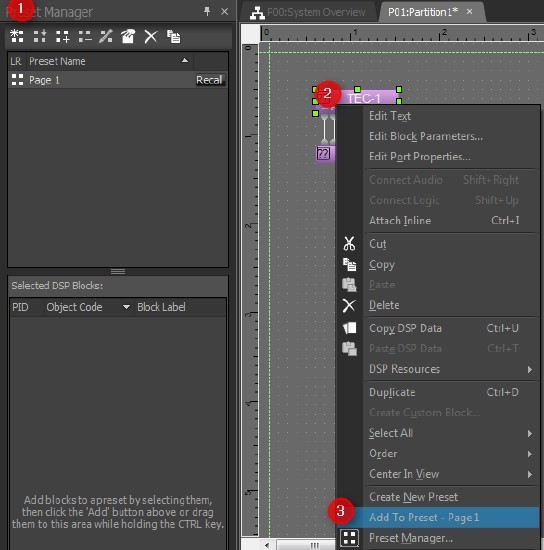Click the Copy icon in context menu
The height and width of the screenshot is (550, 544).
[x=349, y=264]
